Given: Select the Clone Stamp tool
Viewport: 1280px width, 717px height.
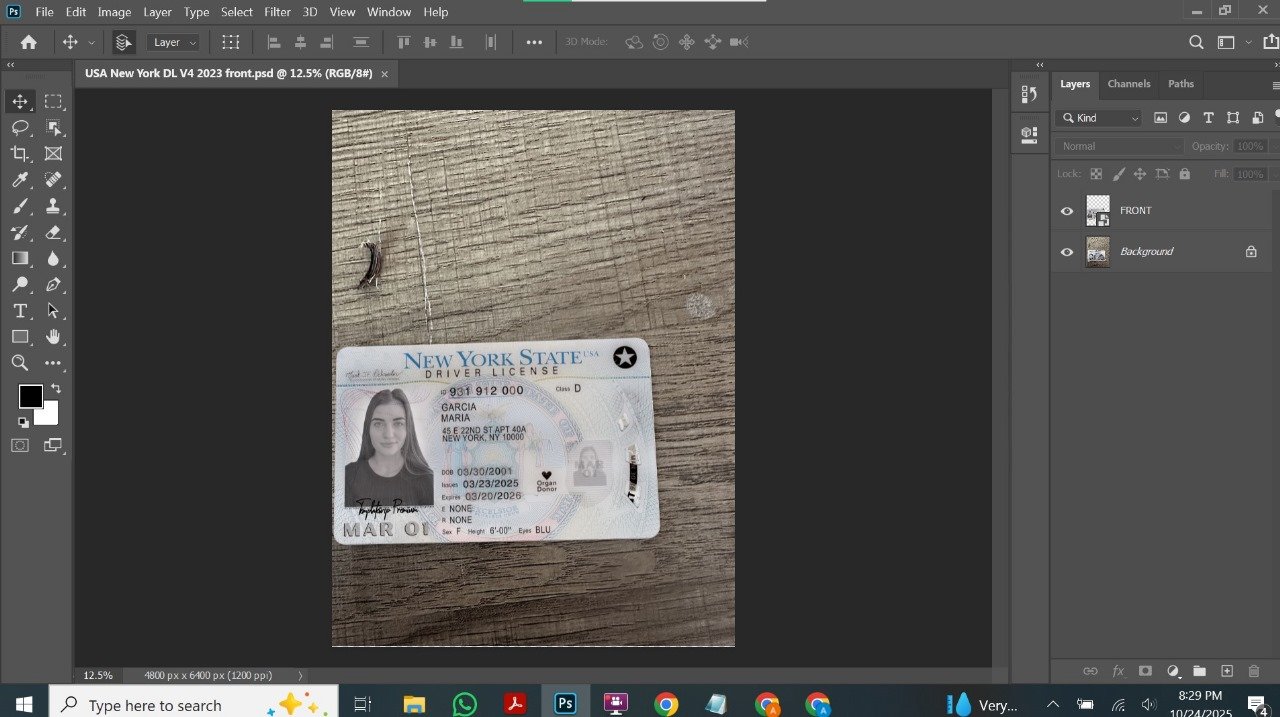Looking at the screenshot, I should pos(53,206).
